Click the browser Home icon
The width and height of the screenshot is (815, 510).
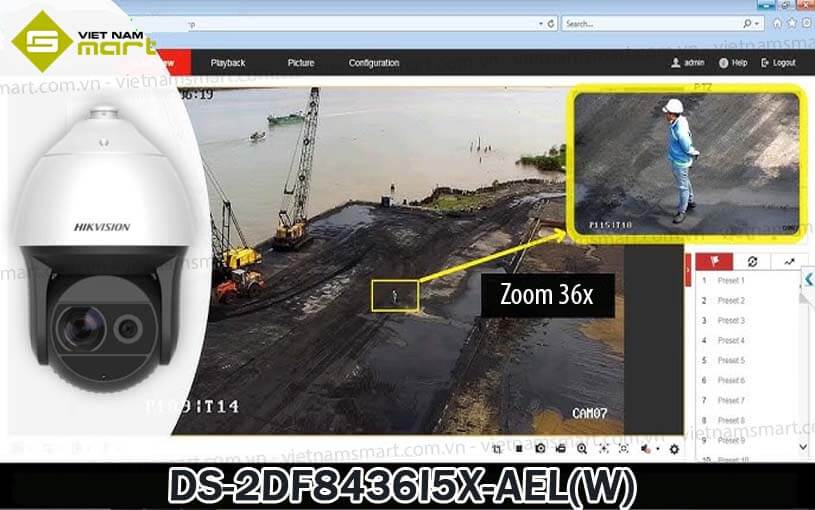tap(777, 23)
